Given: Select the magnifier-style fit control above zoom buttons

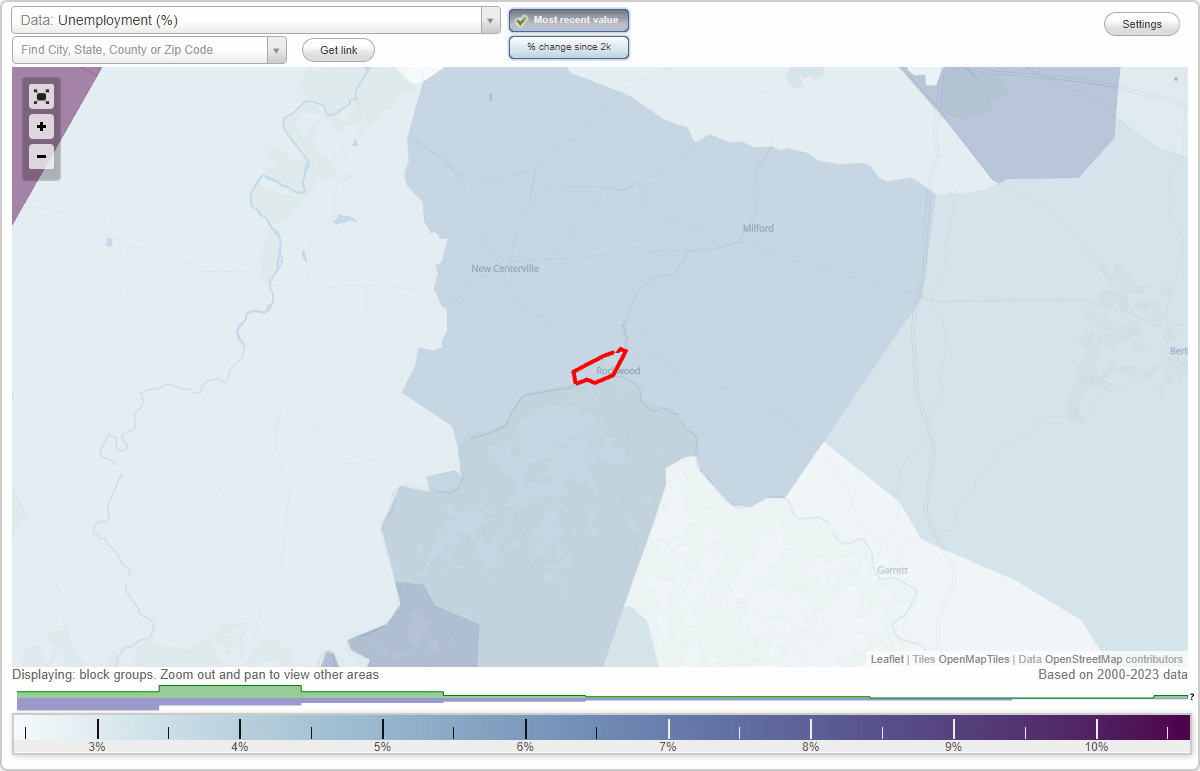Looking at the screenshot, I should coord(41,96).
